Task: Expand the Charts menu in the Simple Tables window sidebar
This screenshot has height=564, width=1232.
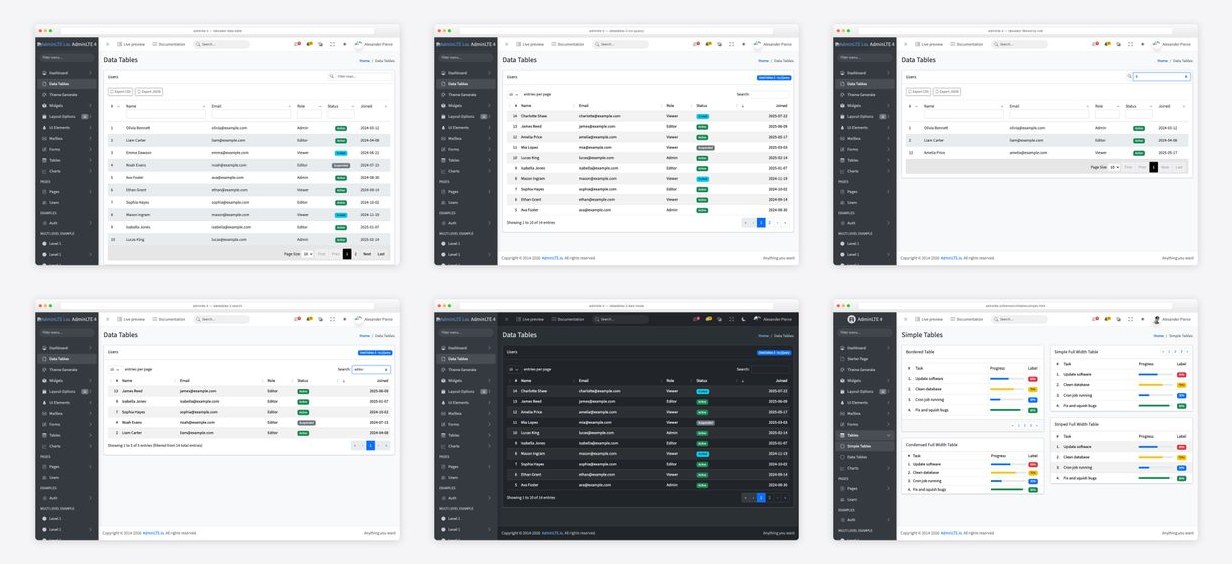Action: click(890, 468)
